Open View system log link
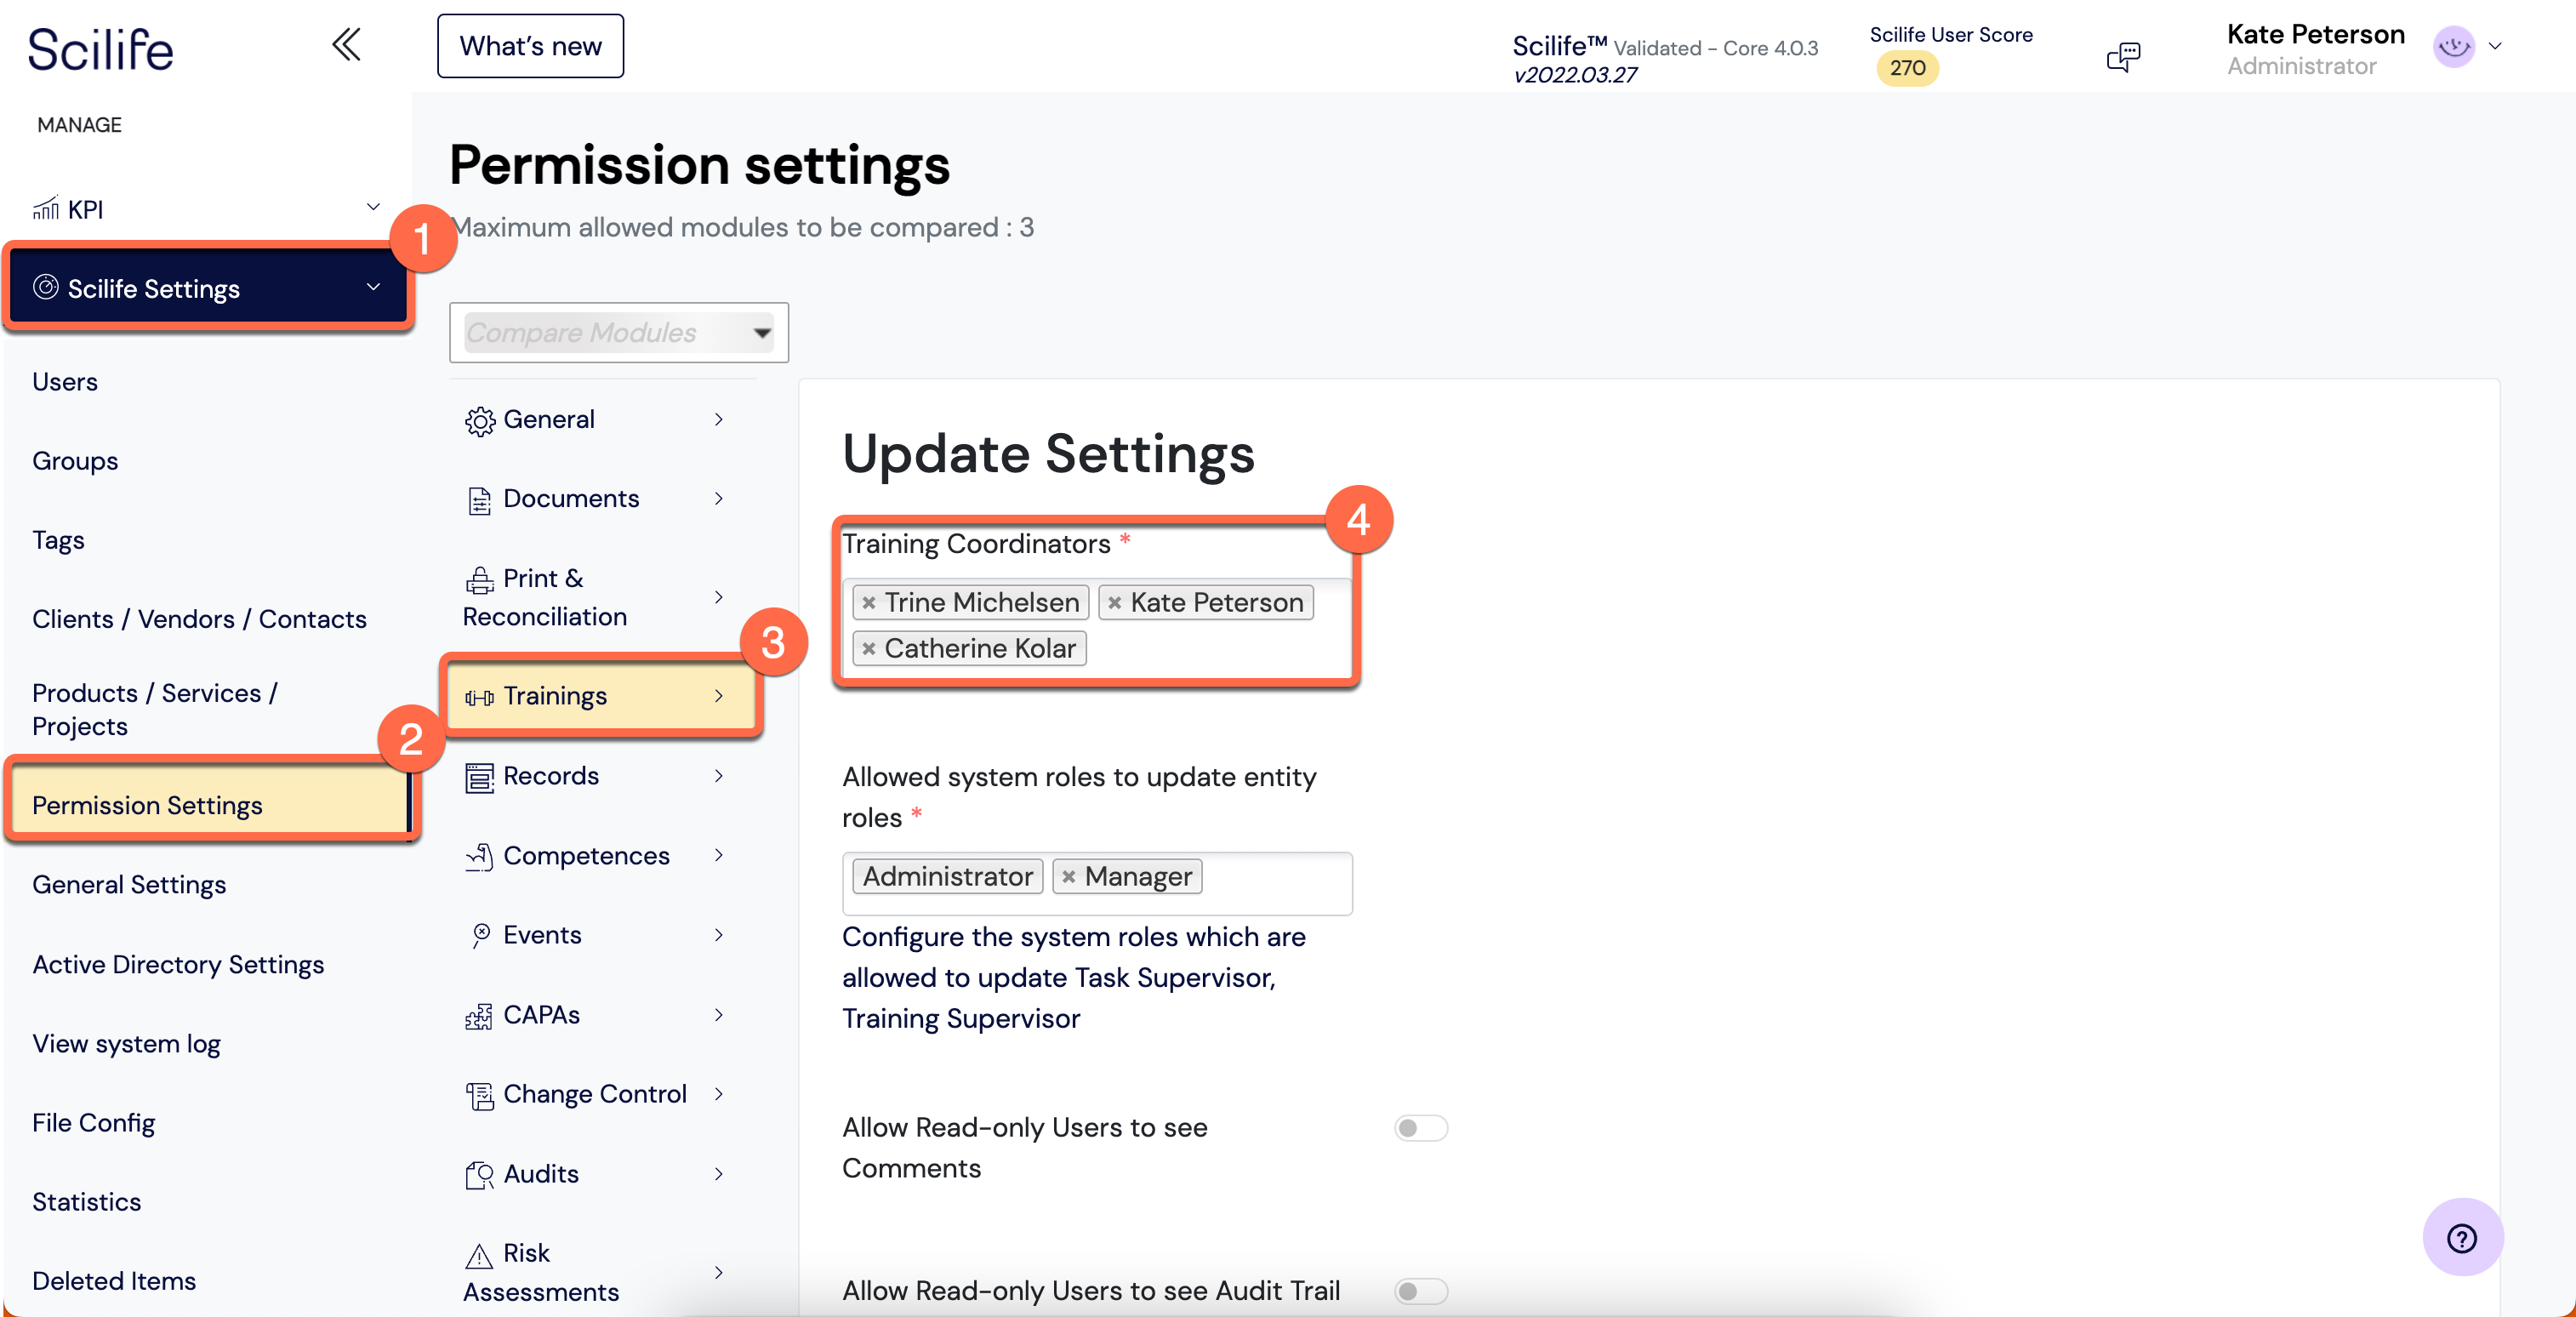 [126, 1043]
